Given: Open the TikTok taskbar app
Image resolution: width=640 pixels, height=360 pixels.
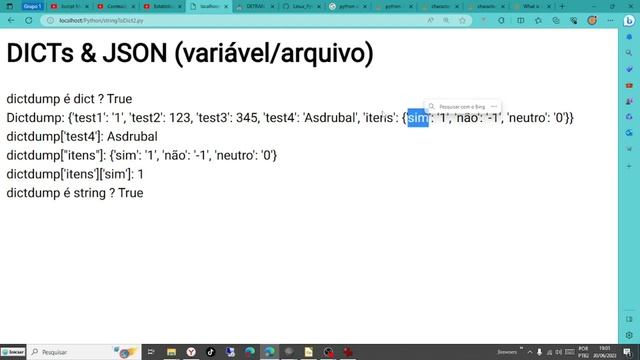Looking at the screenshot, I should click(211, 352).
